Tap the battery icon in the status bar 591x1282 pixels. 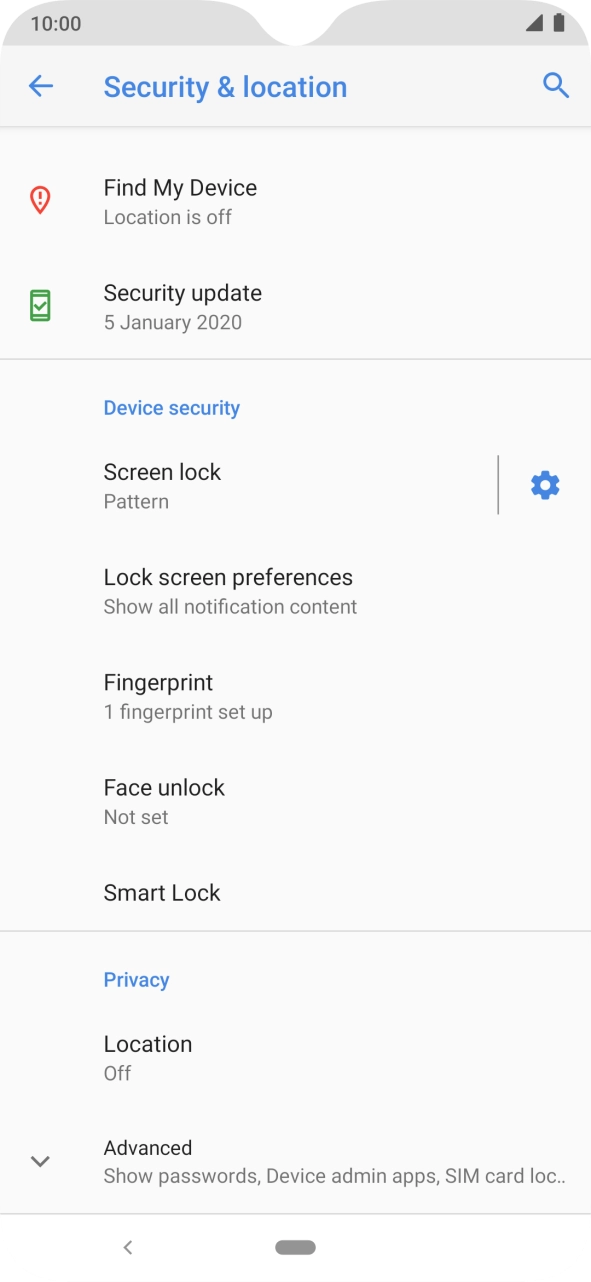click(x=557, y=22)
